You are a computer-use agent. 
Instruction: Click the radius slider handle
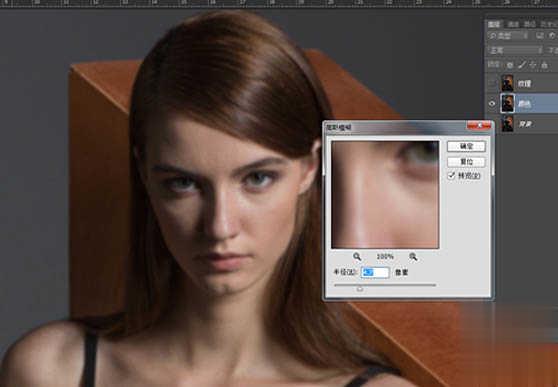click(x=360, y=289)
